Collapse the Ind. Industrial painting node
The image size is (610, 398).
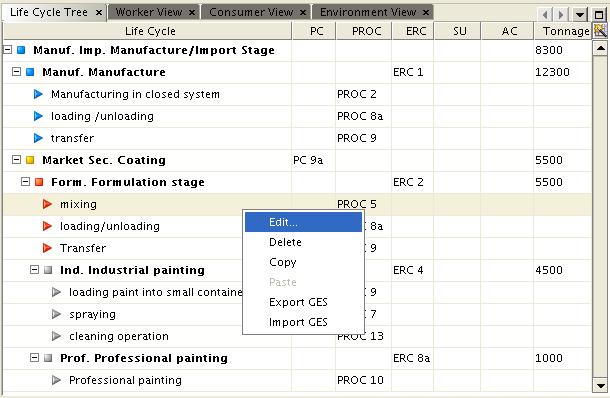click(34, 270)
